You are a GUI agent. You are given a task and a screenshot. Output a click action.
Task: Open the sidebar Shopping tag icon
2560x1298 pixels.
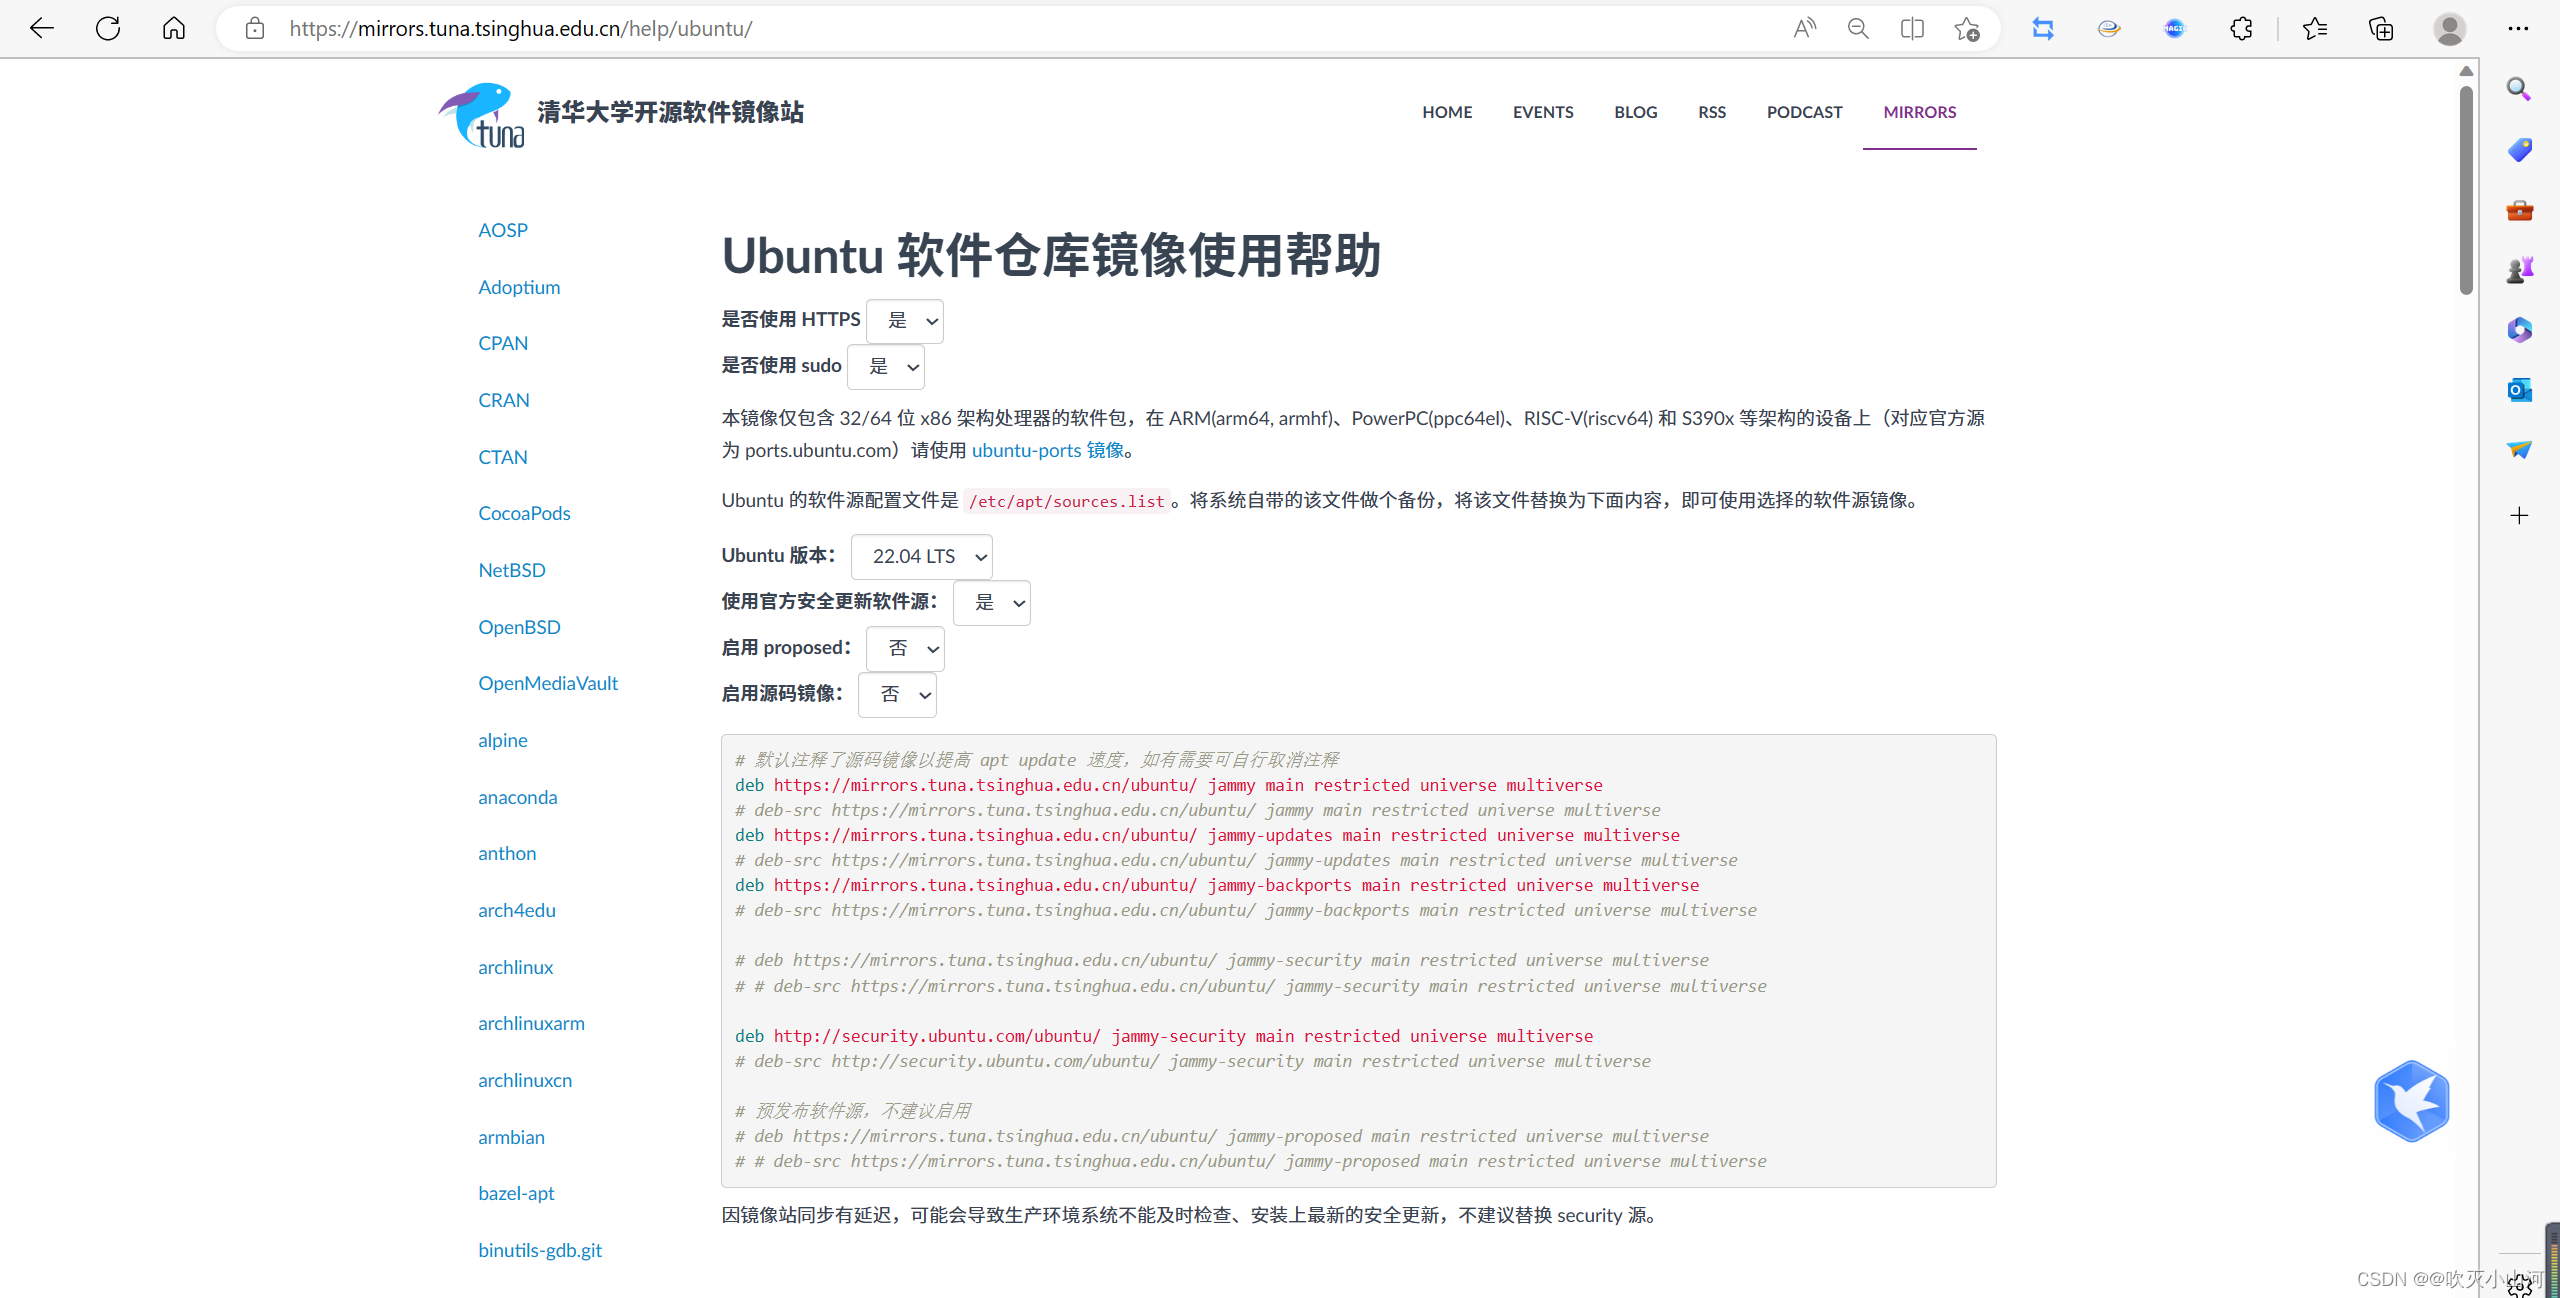coord(2519,150)
